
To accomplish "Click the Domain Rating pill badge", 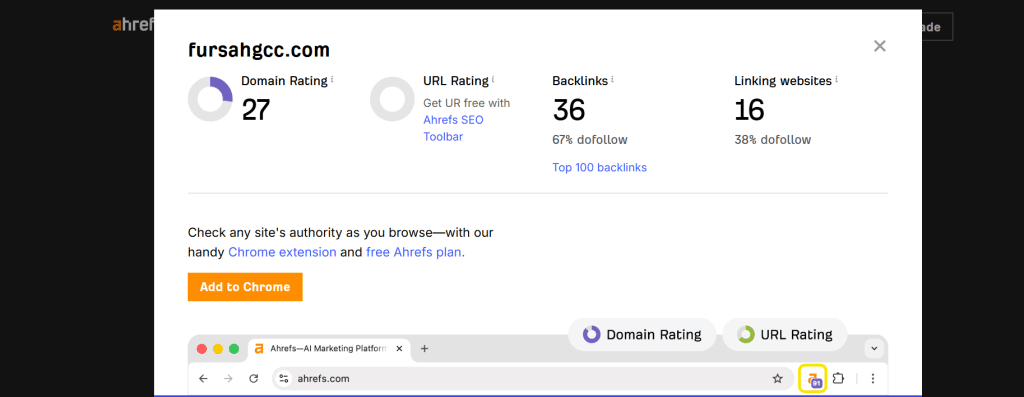I will 642,334.
